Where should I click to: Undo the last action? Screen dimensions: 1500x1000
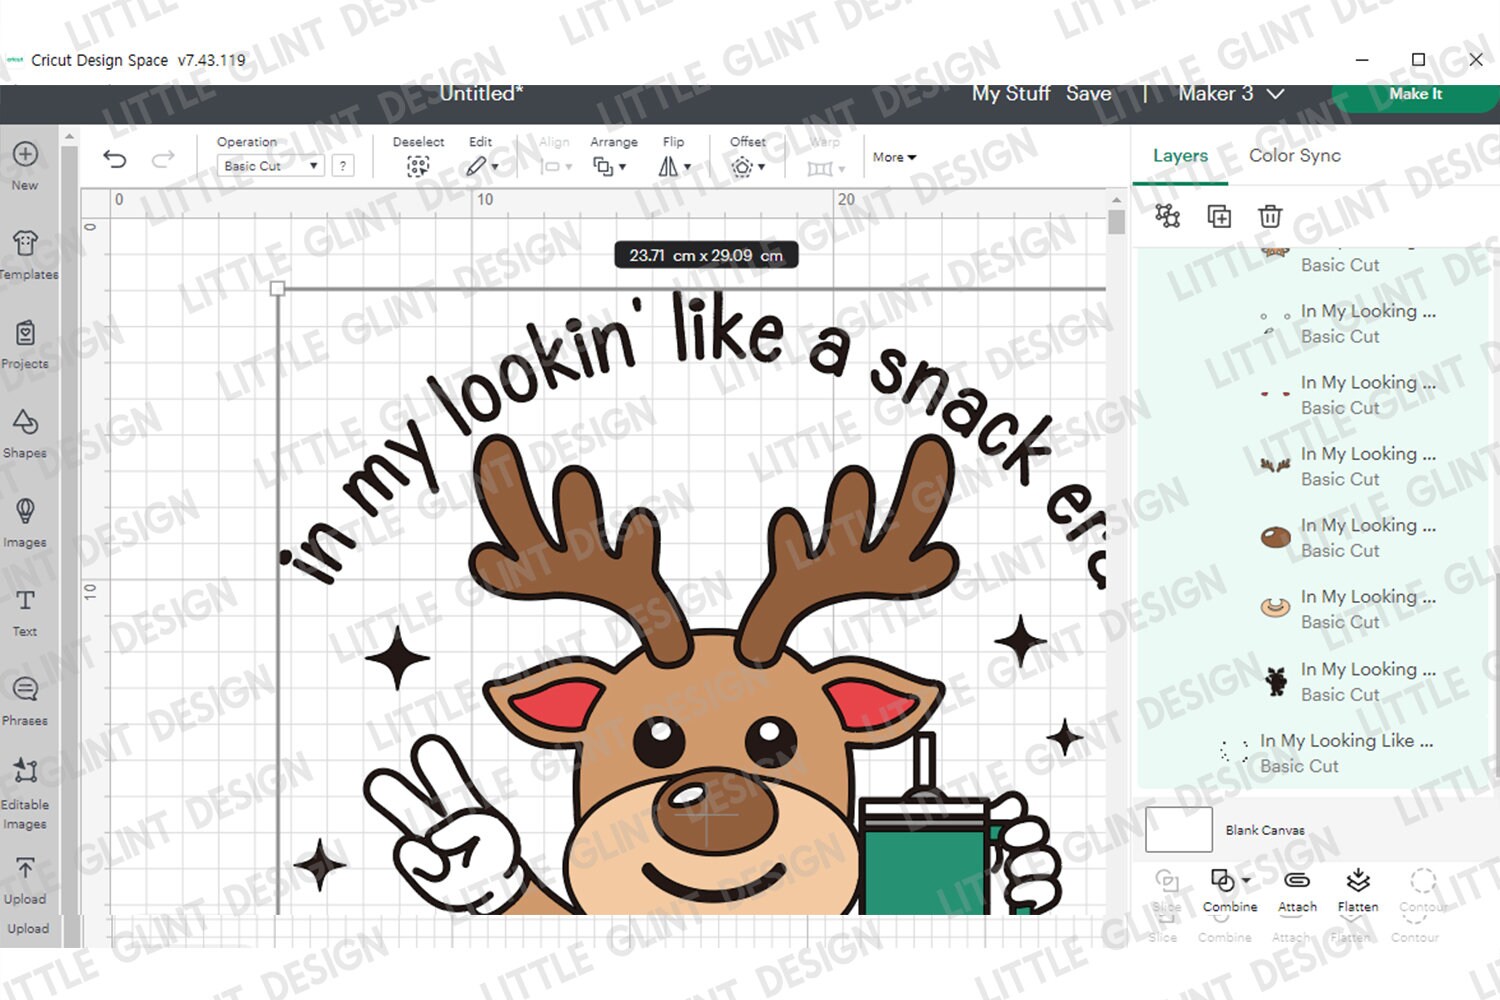[x=115, y=158]
